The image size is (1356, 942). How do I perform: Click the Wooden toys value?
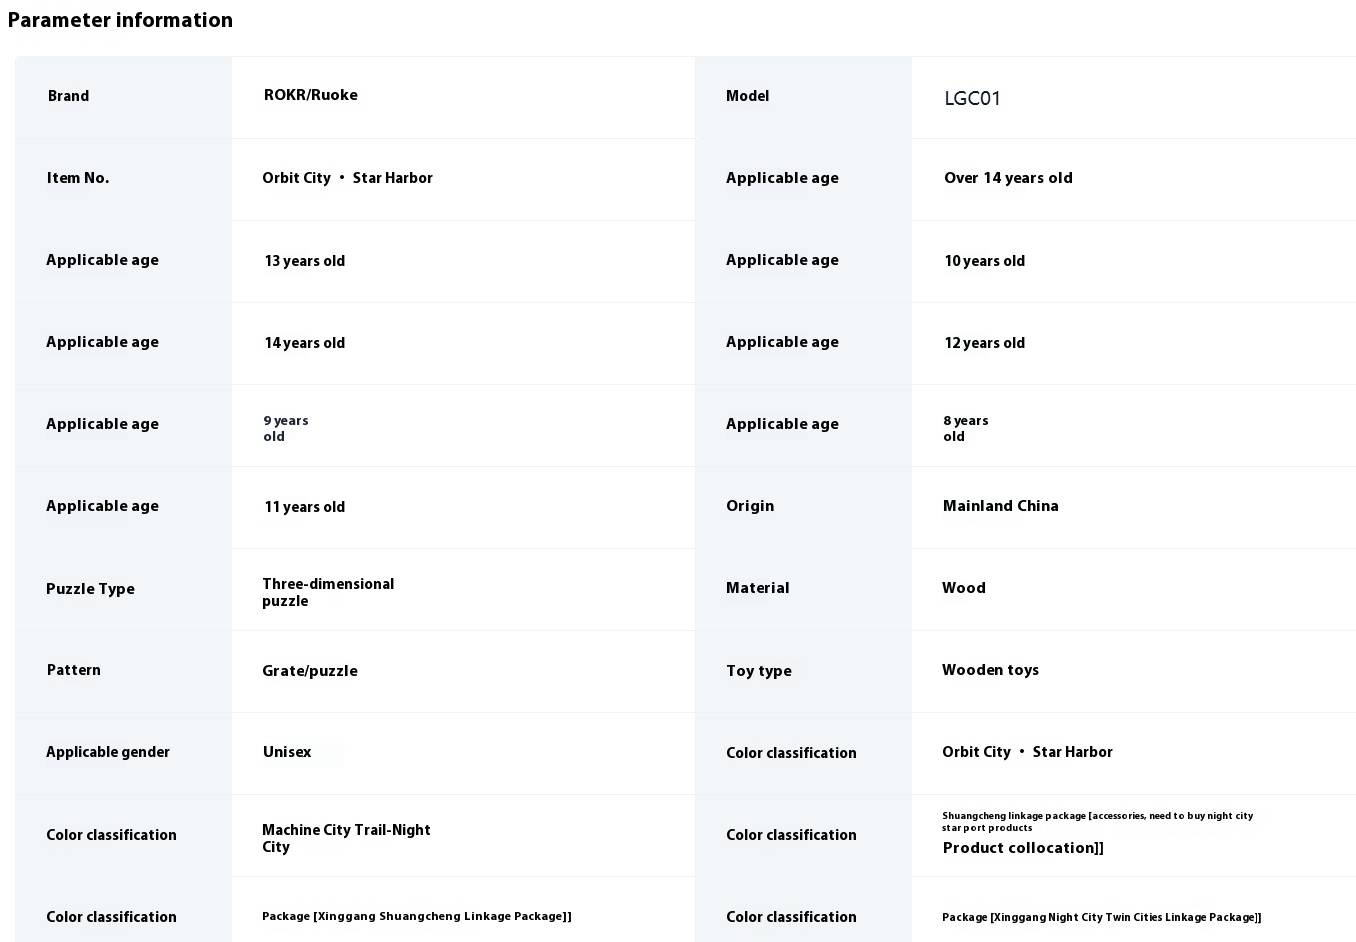[990, 670]
